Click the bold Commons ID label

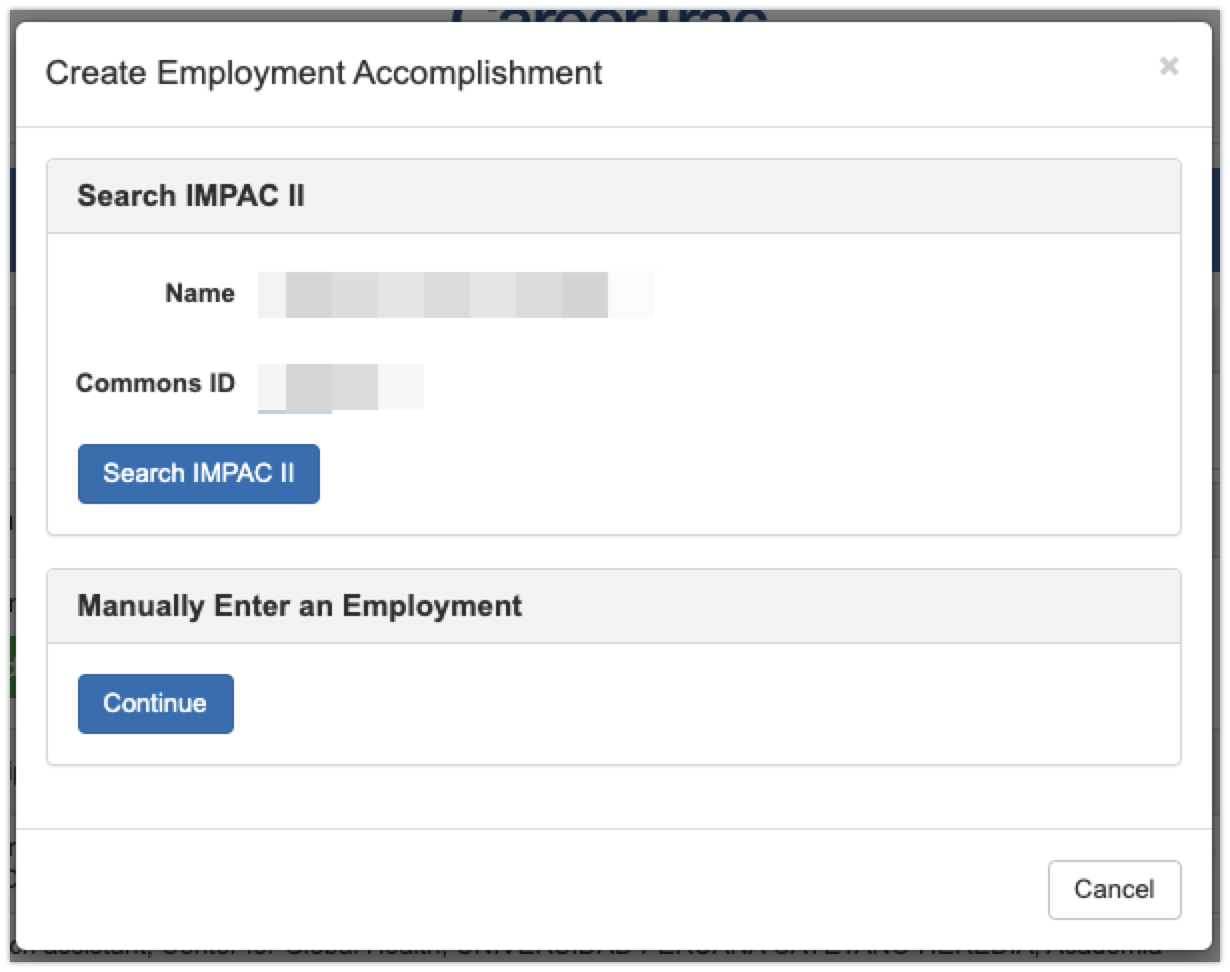155,384
